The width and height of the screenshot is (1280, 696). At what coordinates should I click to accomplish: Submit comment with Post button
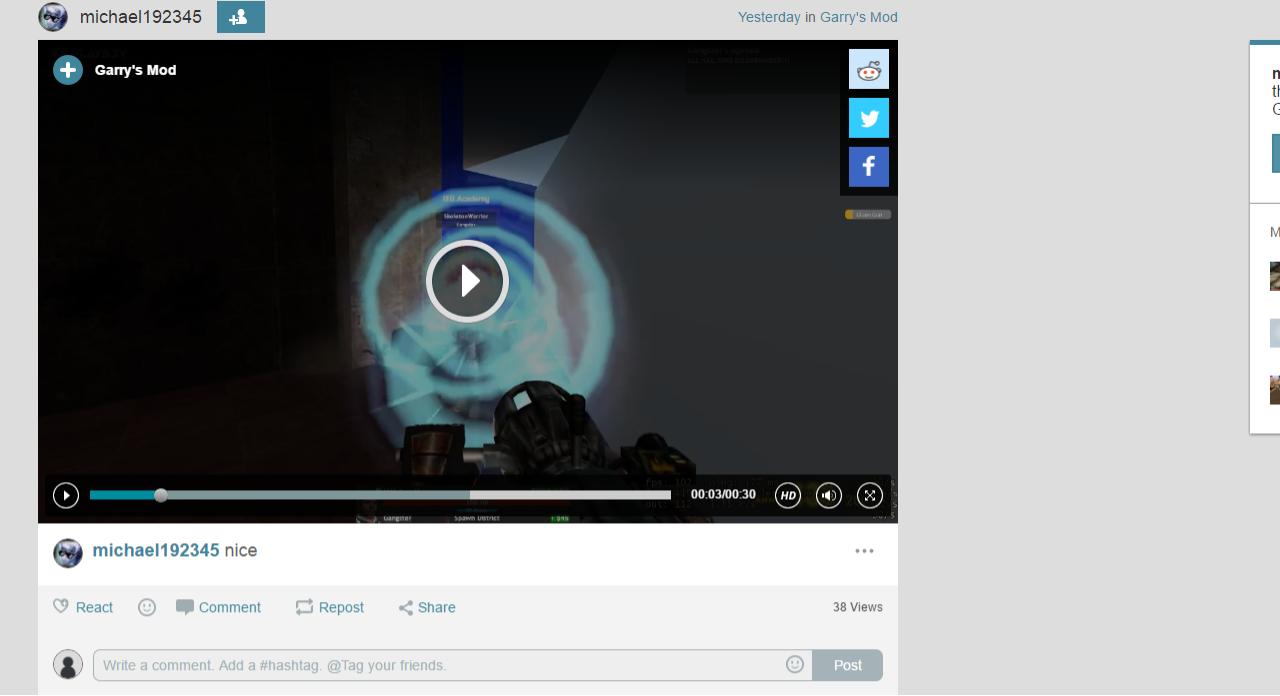click(x=848, y=665)
